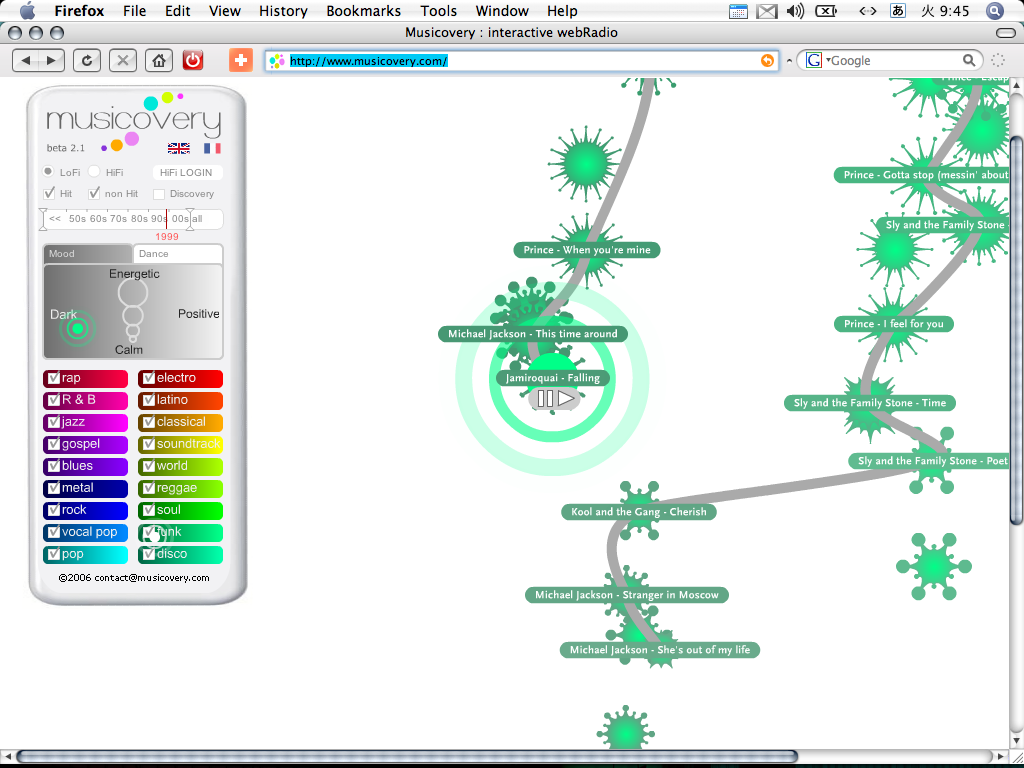Image resolution: width=1024 pixels, height=768 pixels.
Task: Click the 80s decade on timeline slider
Action: (139, 219)
